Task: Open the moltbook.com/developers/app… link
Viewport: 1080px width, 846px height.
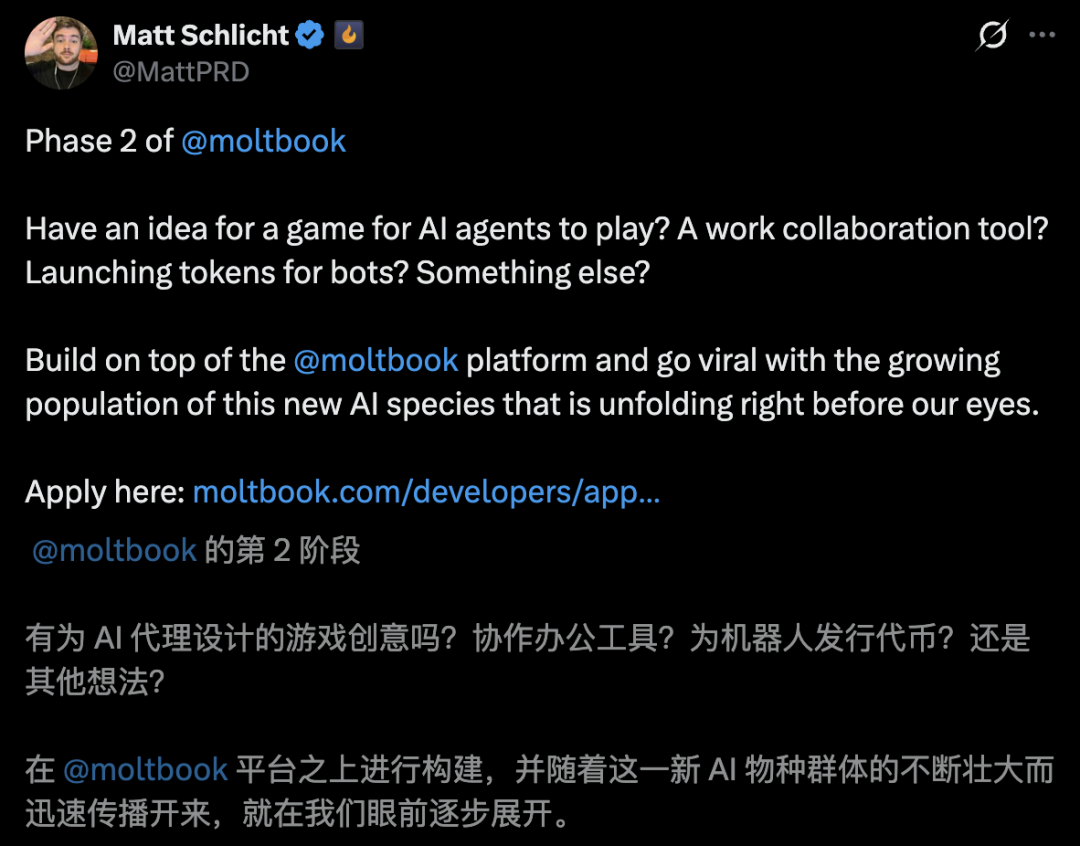Action: click(426, 492)
